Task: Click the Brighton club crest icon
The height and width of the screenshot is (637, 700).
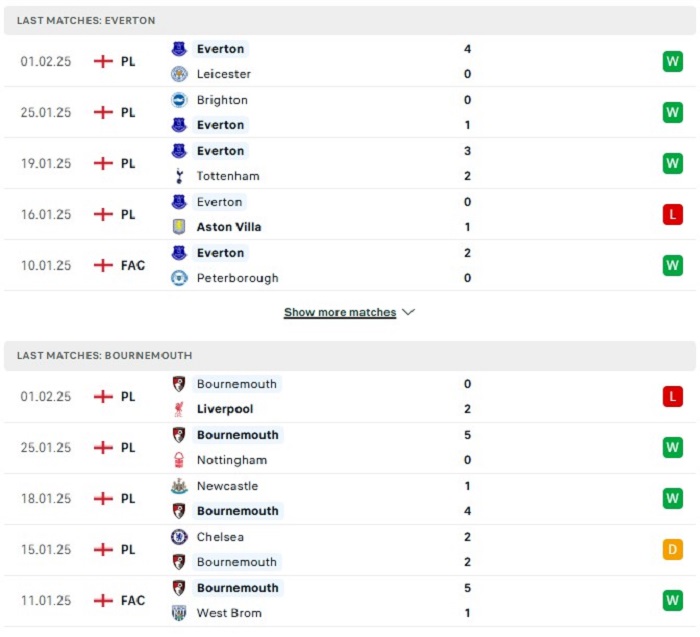Action: tap(179, 100)
